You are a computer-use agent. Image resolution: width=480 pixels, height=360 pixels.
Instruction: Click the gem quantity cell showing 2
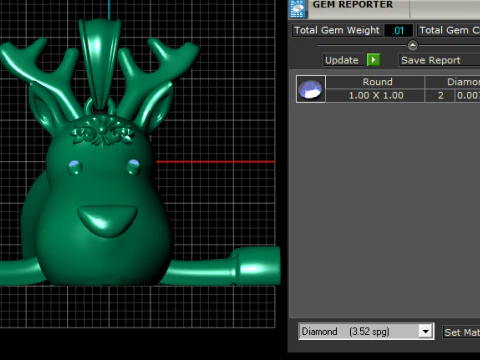pos(440,96)
